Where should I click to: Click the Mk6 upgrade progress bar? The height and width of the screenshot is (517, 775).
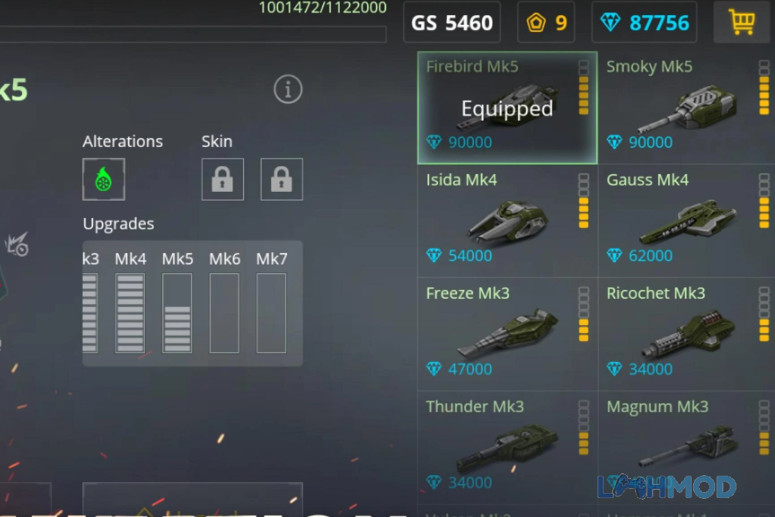(224, 313)
